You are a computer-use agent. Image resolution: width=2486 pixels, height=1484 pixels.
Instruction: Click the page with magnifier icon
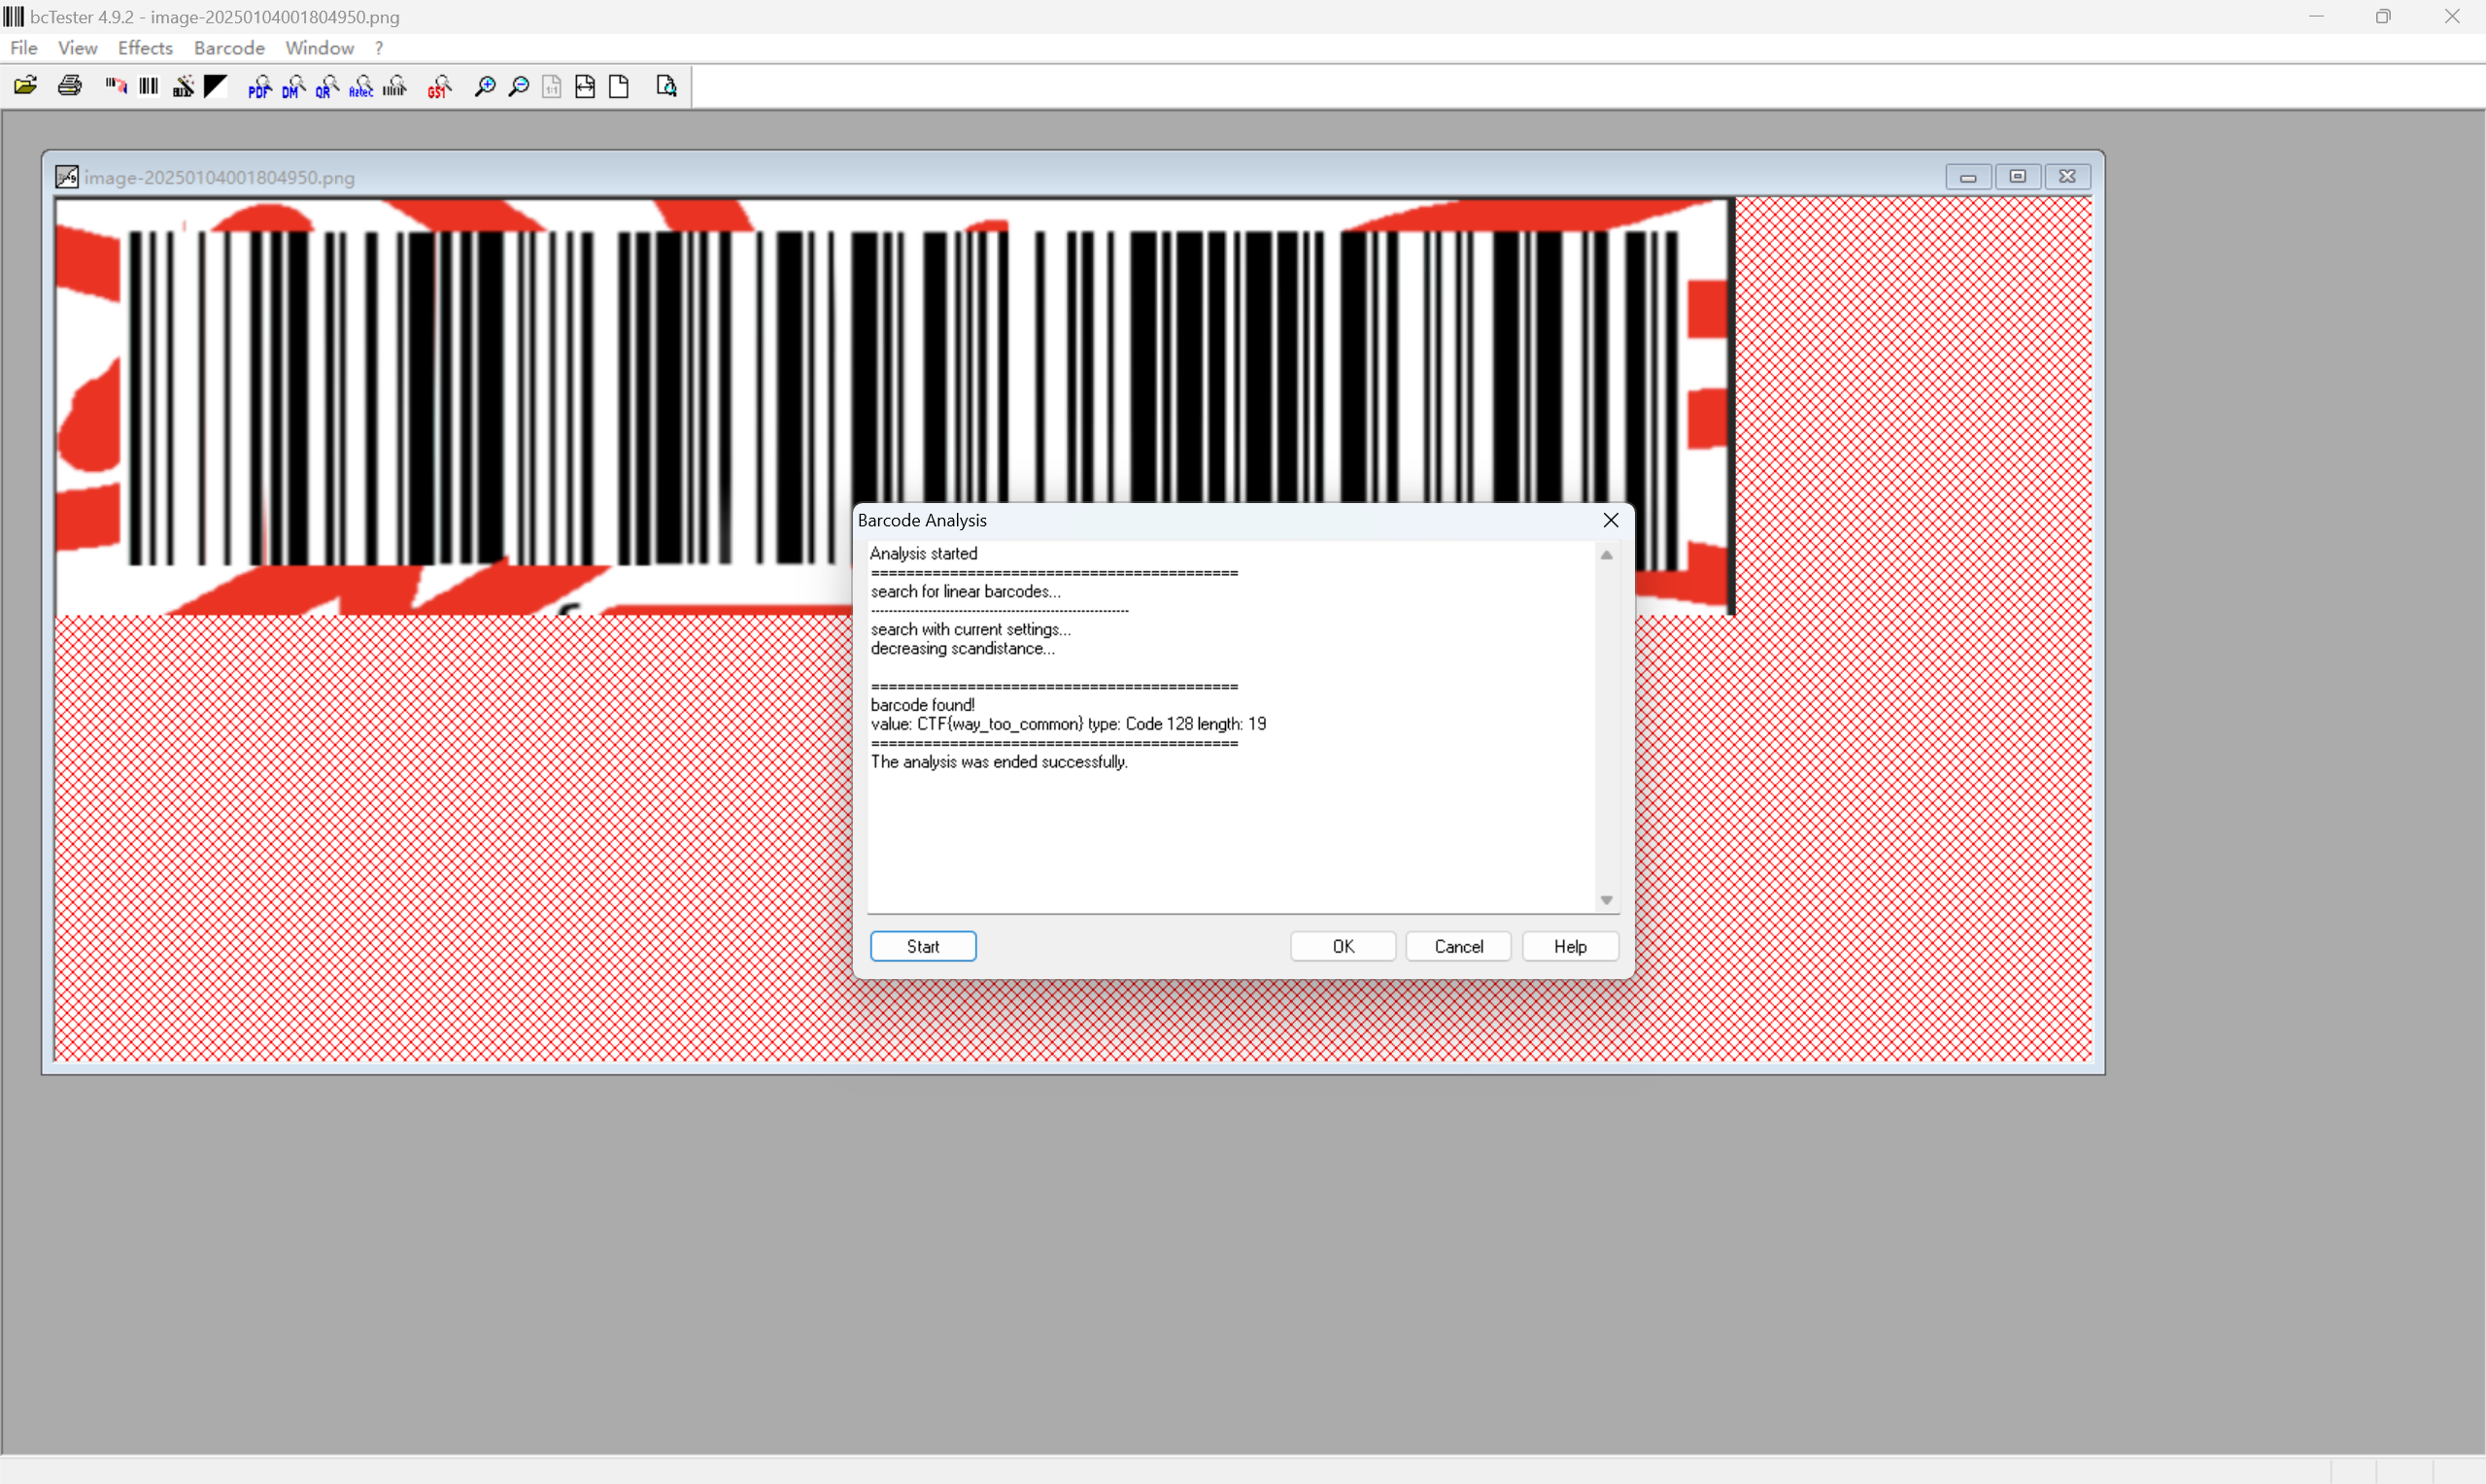(666, 87)
